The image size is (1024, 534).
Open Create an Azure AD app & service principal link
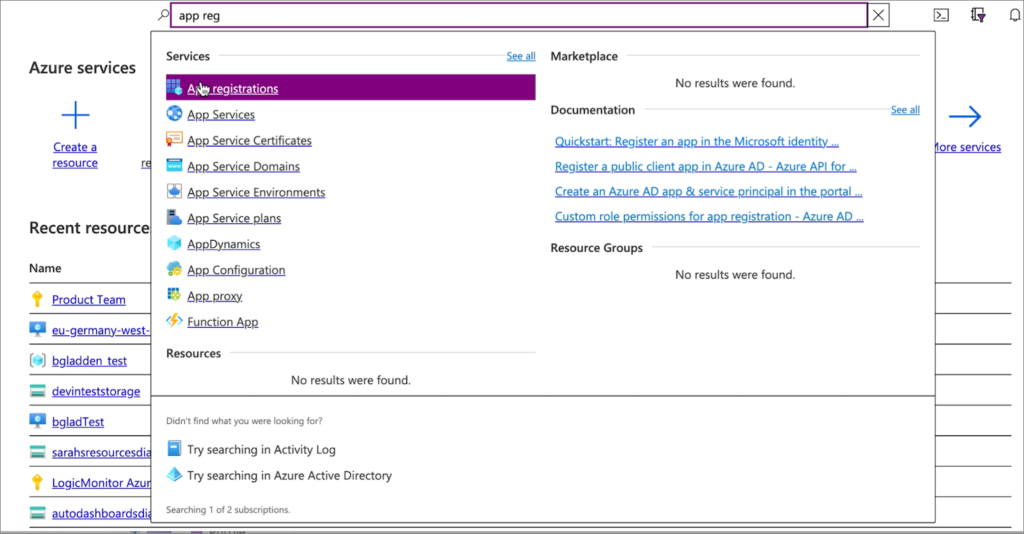(709, 191)
